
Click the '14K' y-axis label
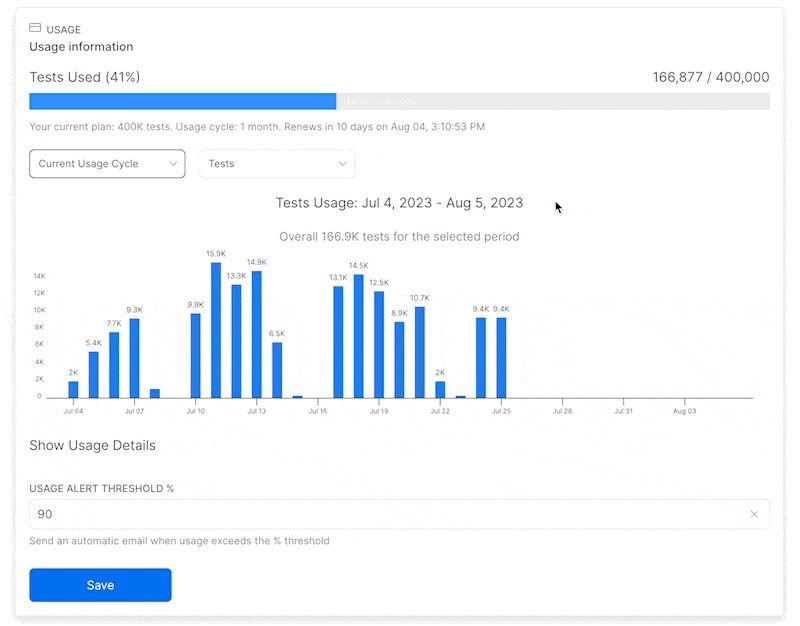39,276
